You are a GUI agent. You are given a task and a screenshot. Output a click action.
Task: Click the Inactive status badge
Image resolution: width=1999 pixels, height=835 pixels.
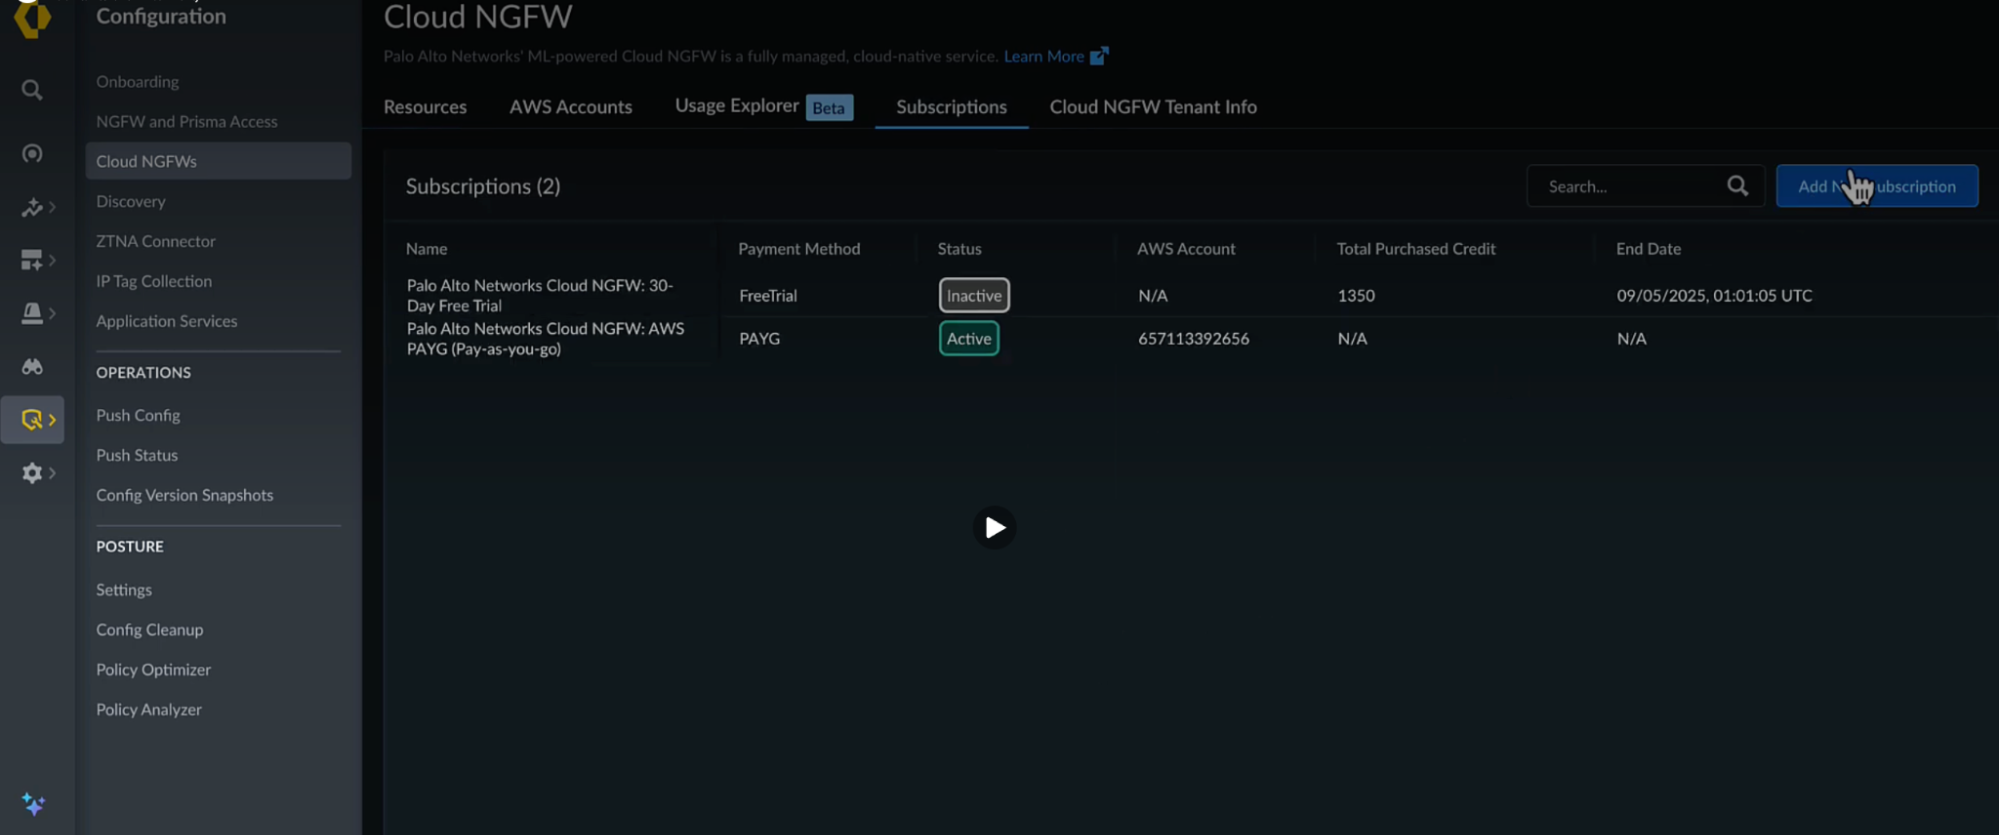click(974, 296)
